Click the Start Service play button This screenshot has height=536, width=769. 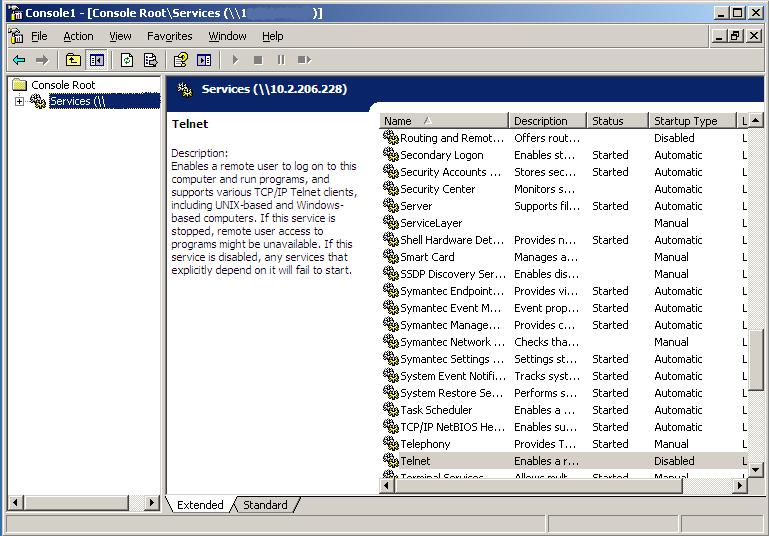pos(235,60)
